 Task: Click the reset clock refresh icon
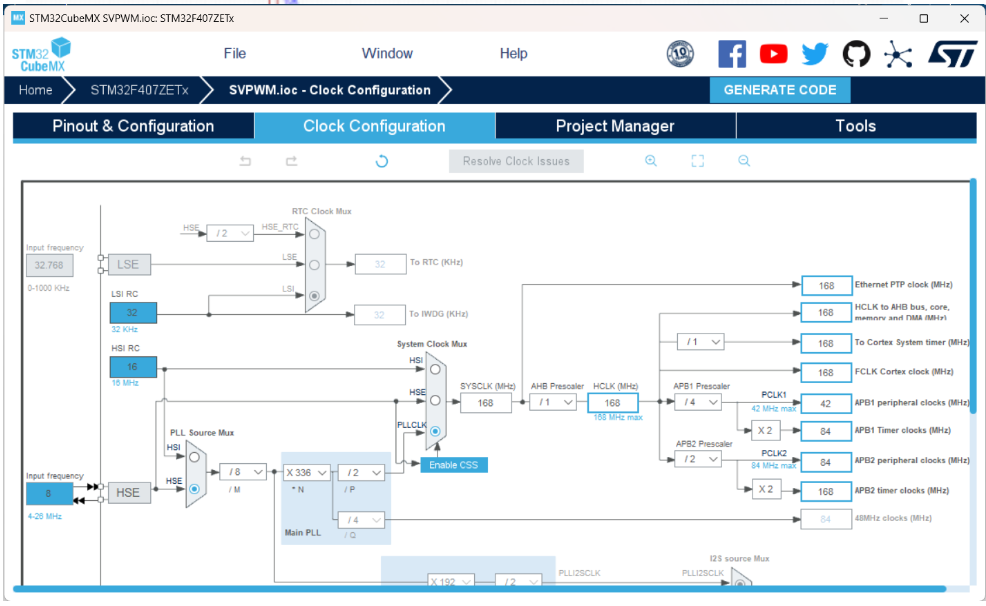click(x=382, y=162)
